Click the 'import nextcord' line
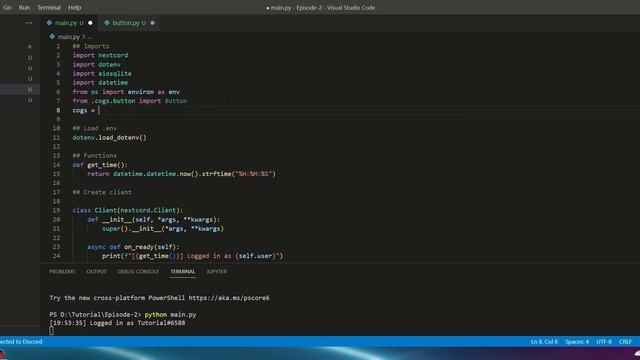640x360 pixels. (x=100, y=55)
